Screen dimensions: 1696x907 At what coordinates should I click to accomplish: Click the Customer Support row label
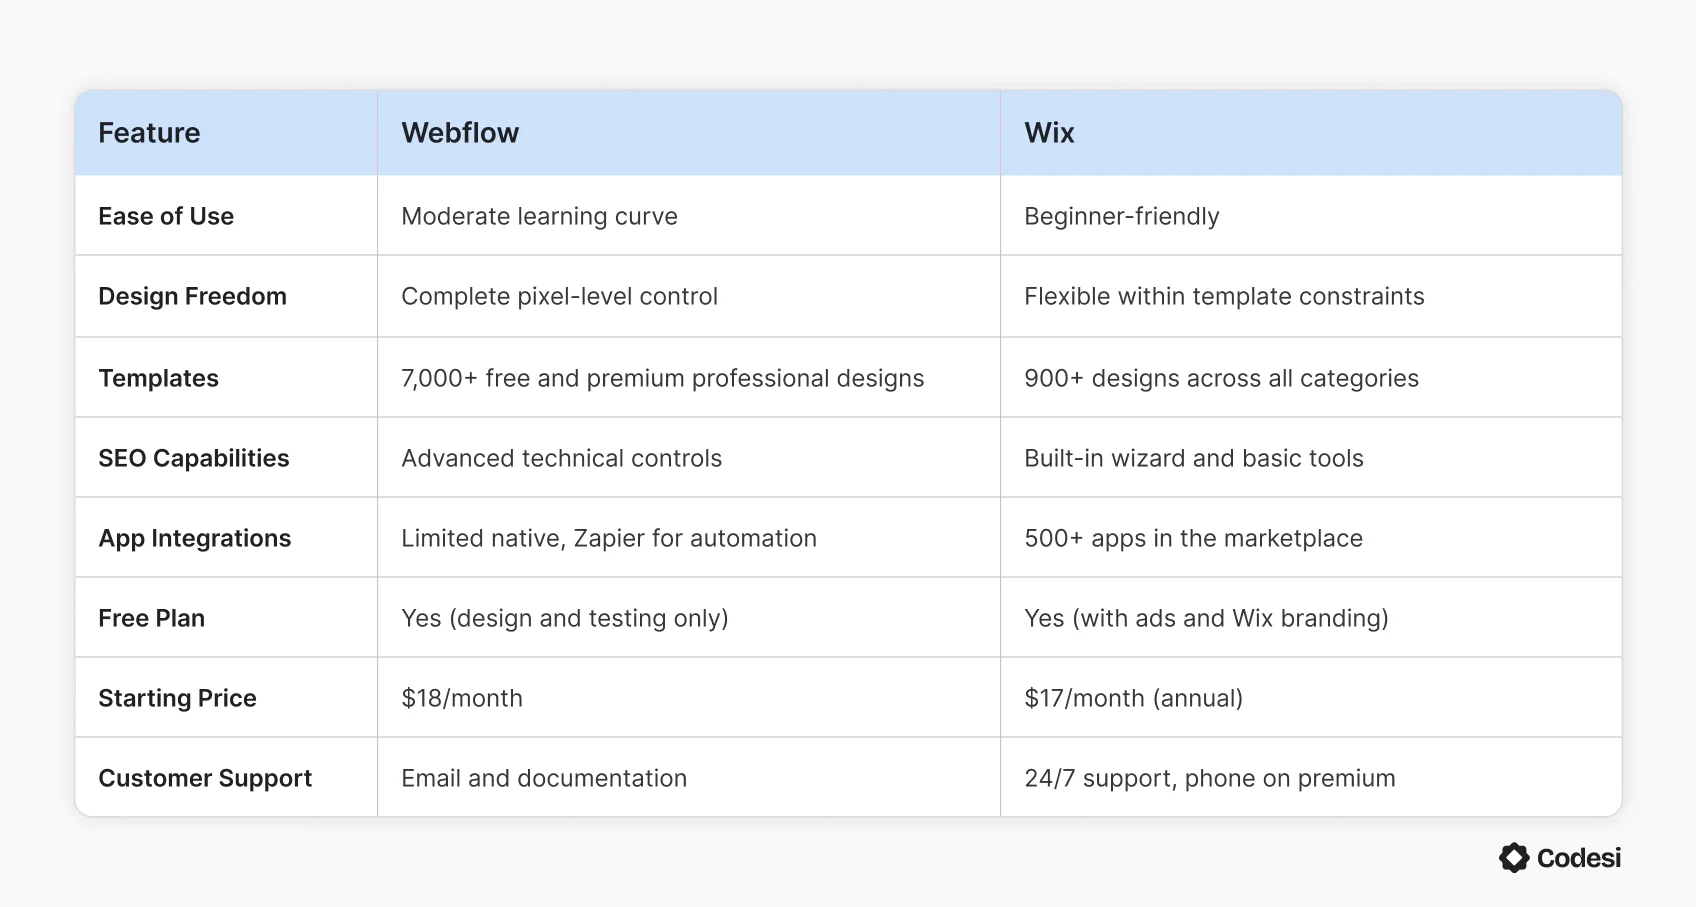[x=205, y=778]
